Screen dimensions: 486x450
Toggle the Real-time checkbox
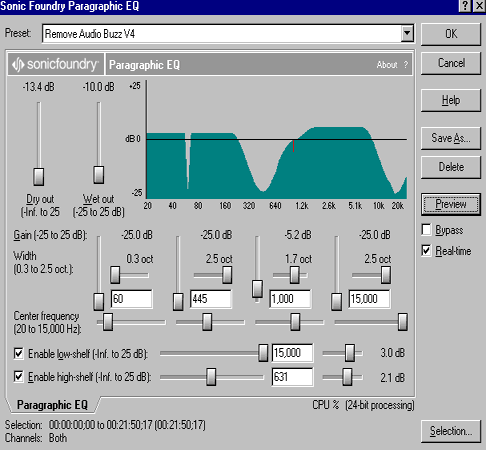(426, 250)
